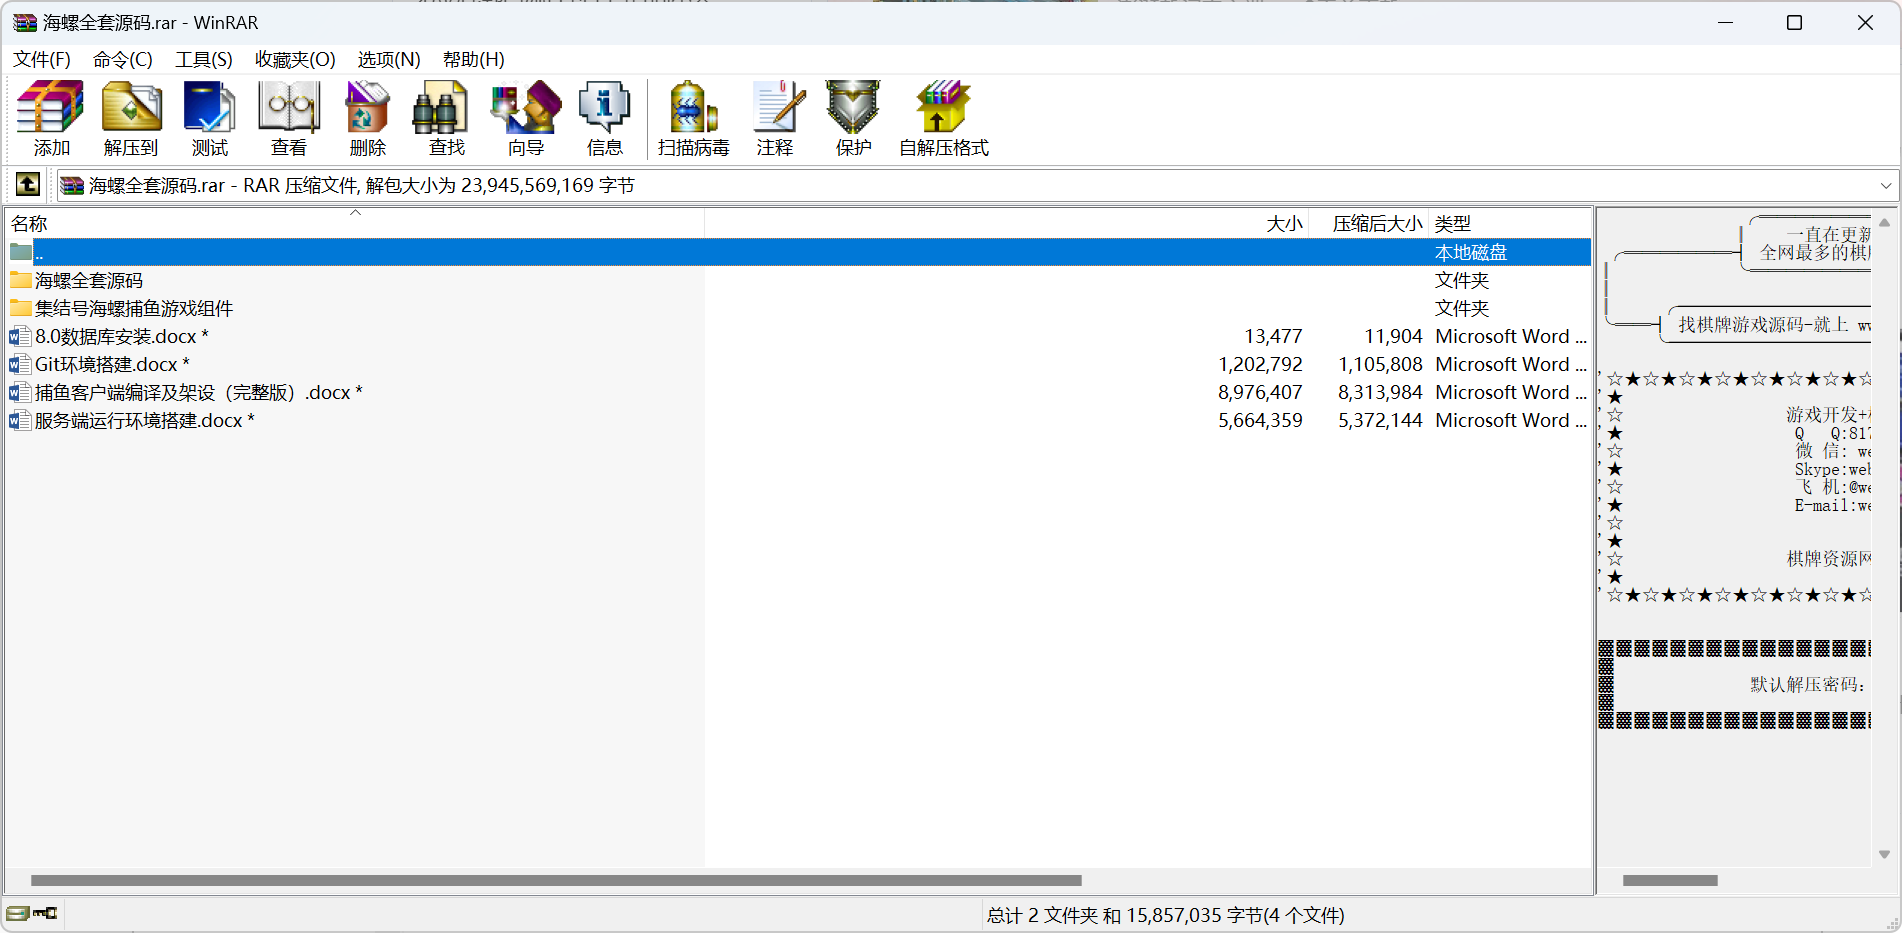Open the Commands (命令) menu
The height and width of the screenshot is (933, 1902).
click(x=123, y=59)
